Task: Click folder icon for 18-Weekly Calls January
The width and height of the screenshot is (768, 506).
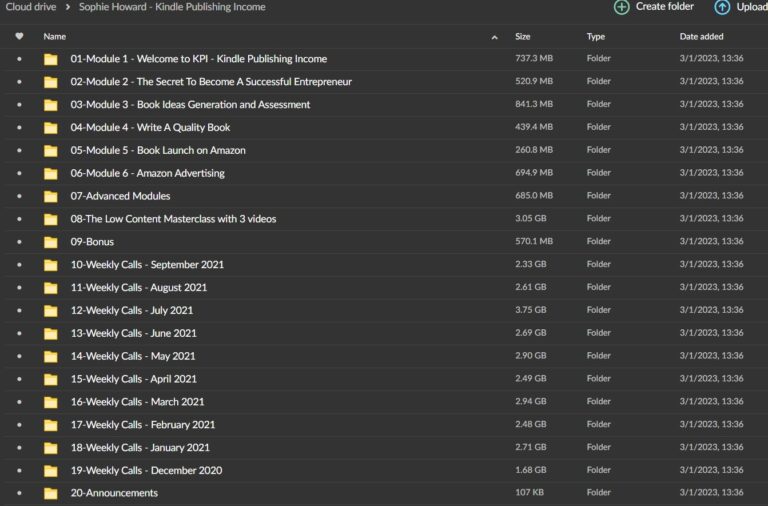Action: (x=50, y=448)
